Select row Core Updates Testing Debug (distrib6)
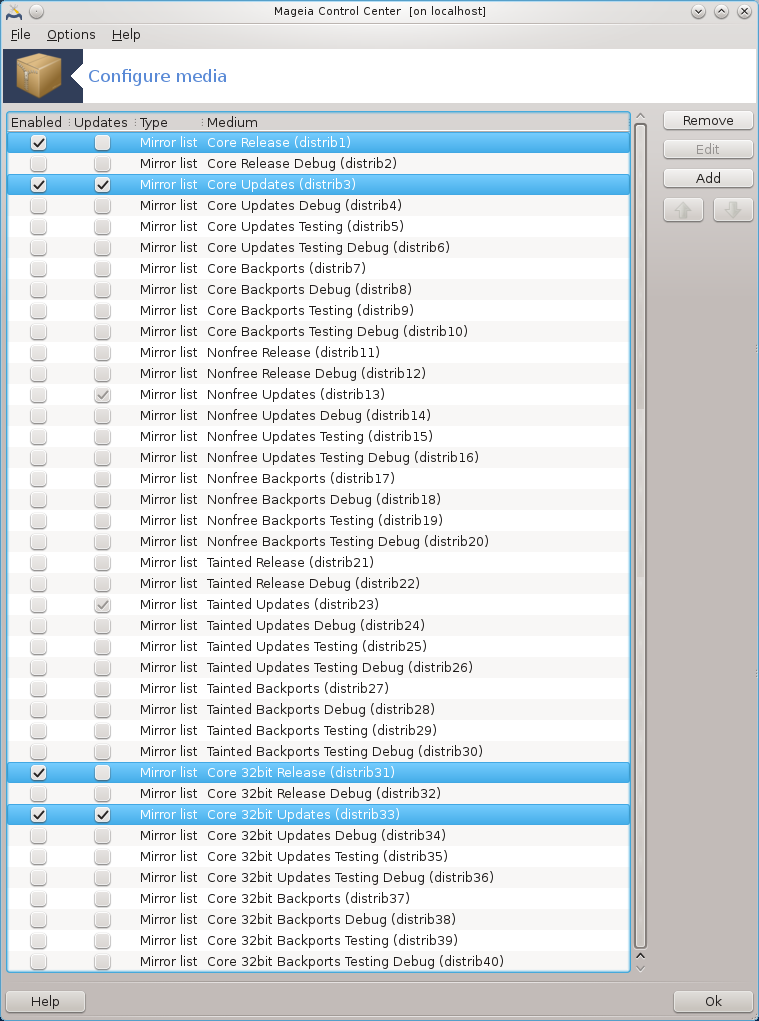Screen dimensions: 759x1021 click(x=318, y=247)
